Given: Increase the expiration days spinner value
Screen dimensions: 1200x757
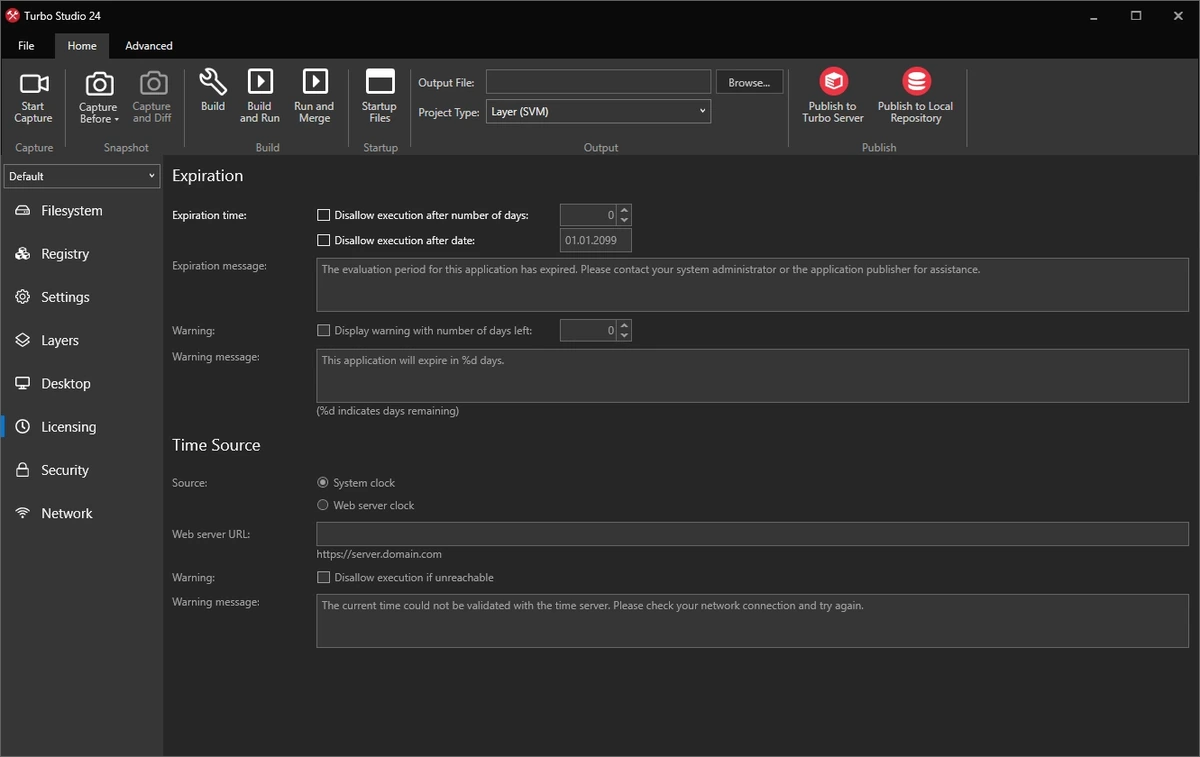Looking at the screenshot, I should (624, 210).
